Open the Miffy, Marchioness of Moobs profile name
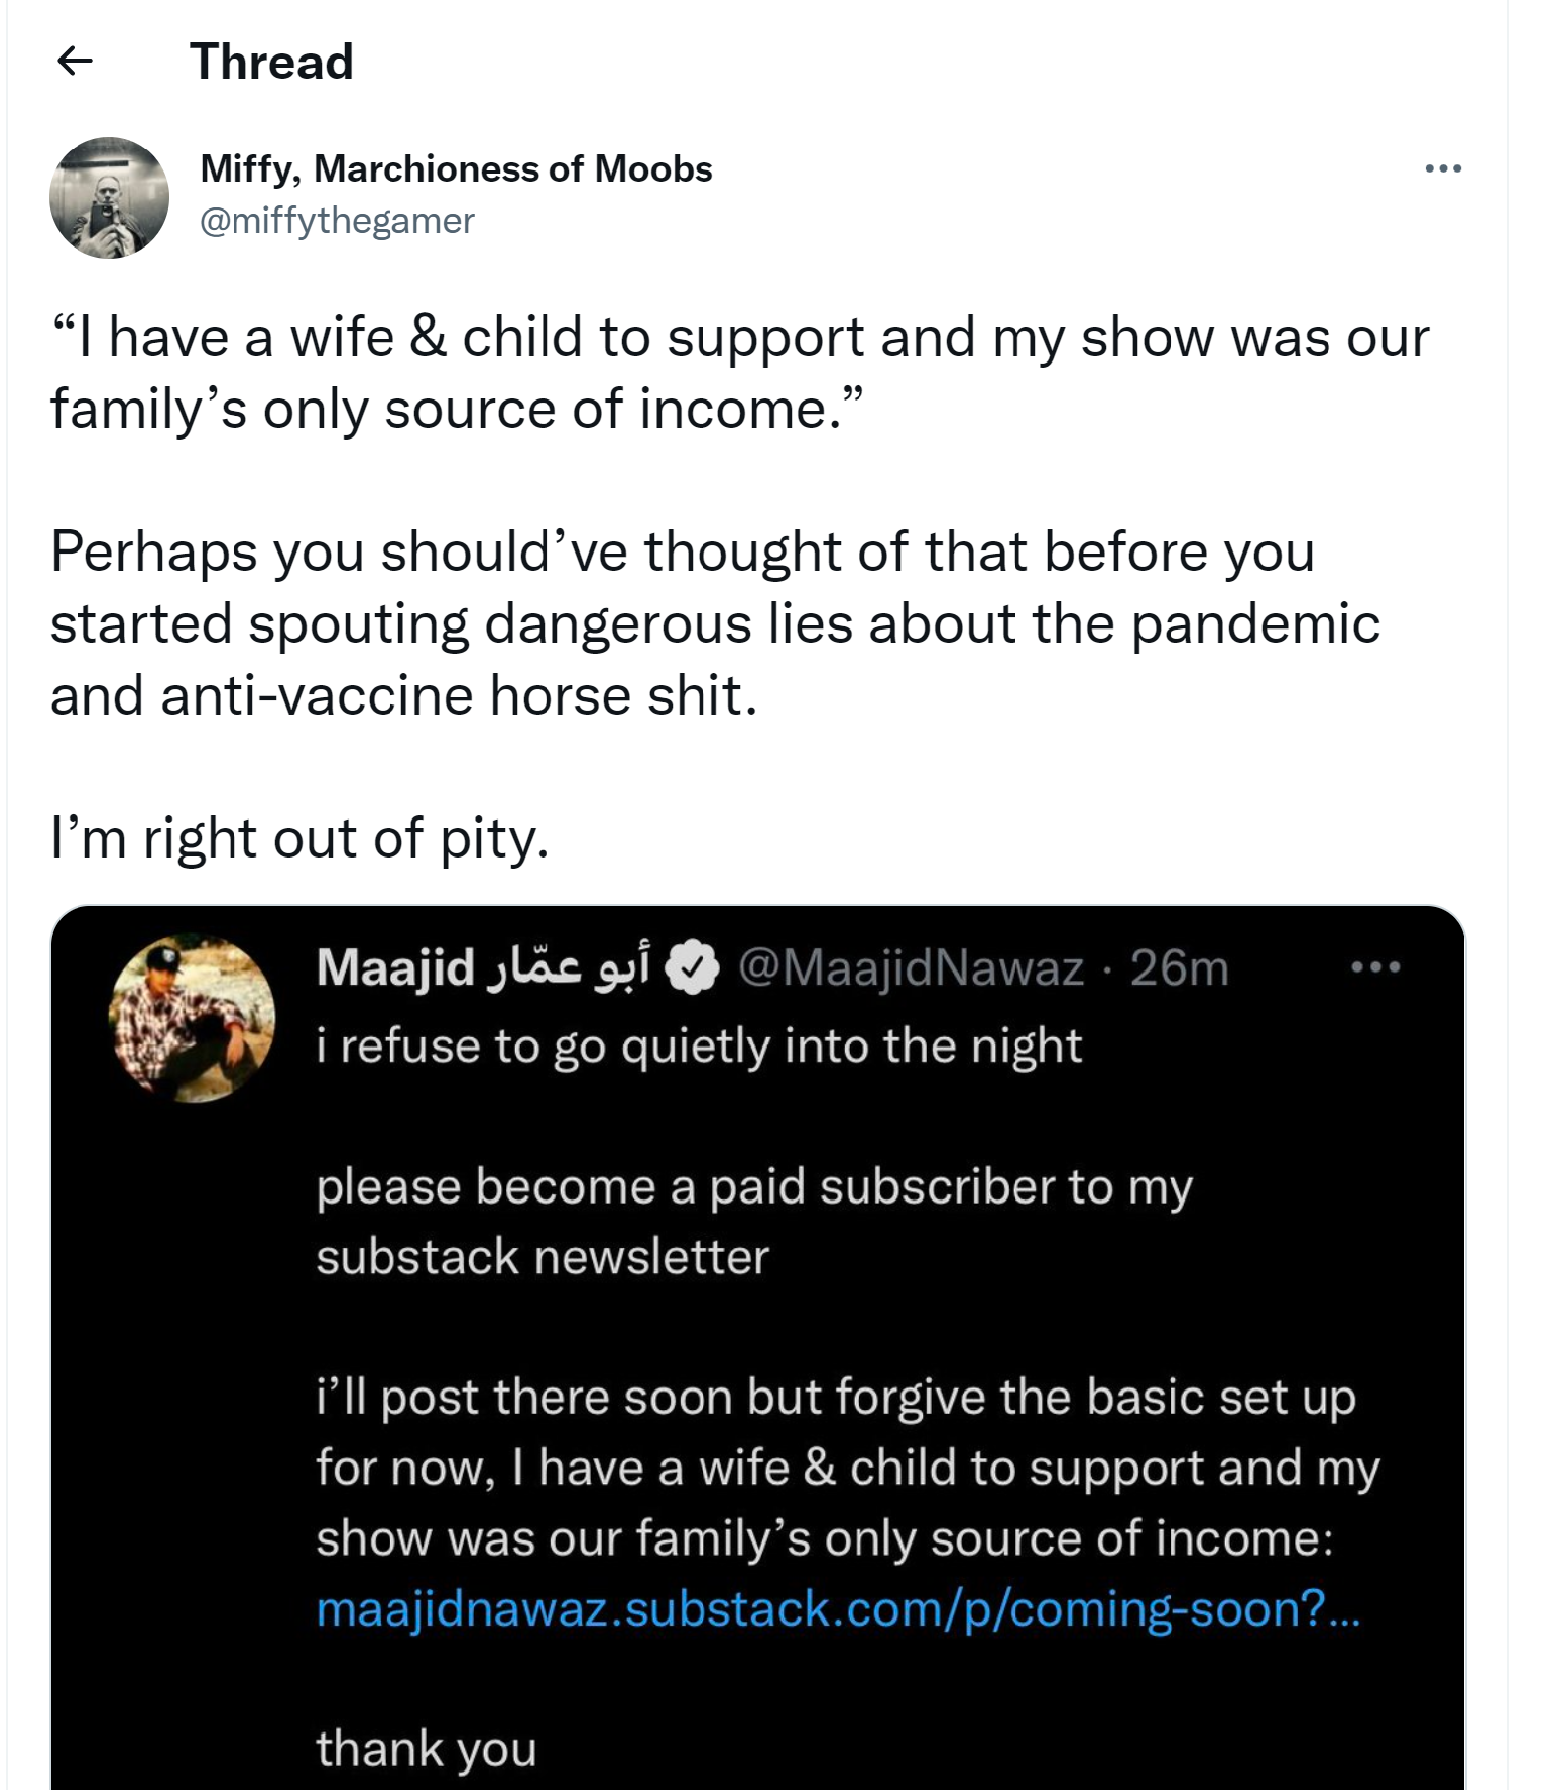Viewport: 1562px width, 1790px height. click(456, 169)
